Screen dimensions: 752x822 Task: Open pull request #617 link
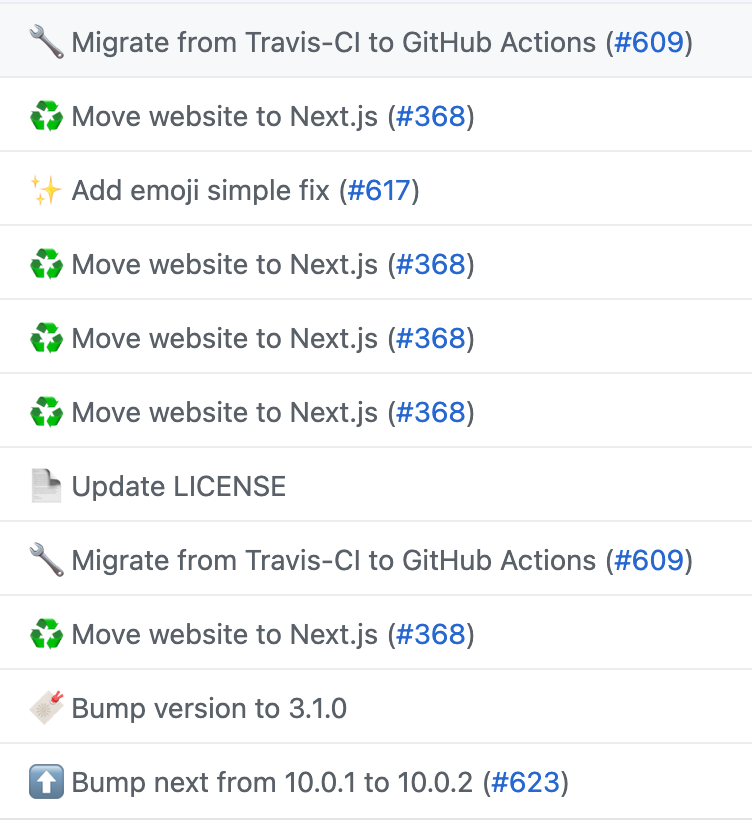point(379,190)
